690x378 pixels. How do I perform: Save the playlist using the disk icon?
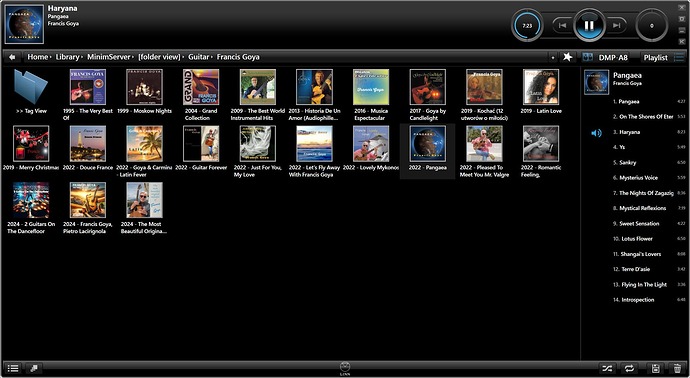tap(655, 368)
